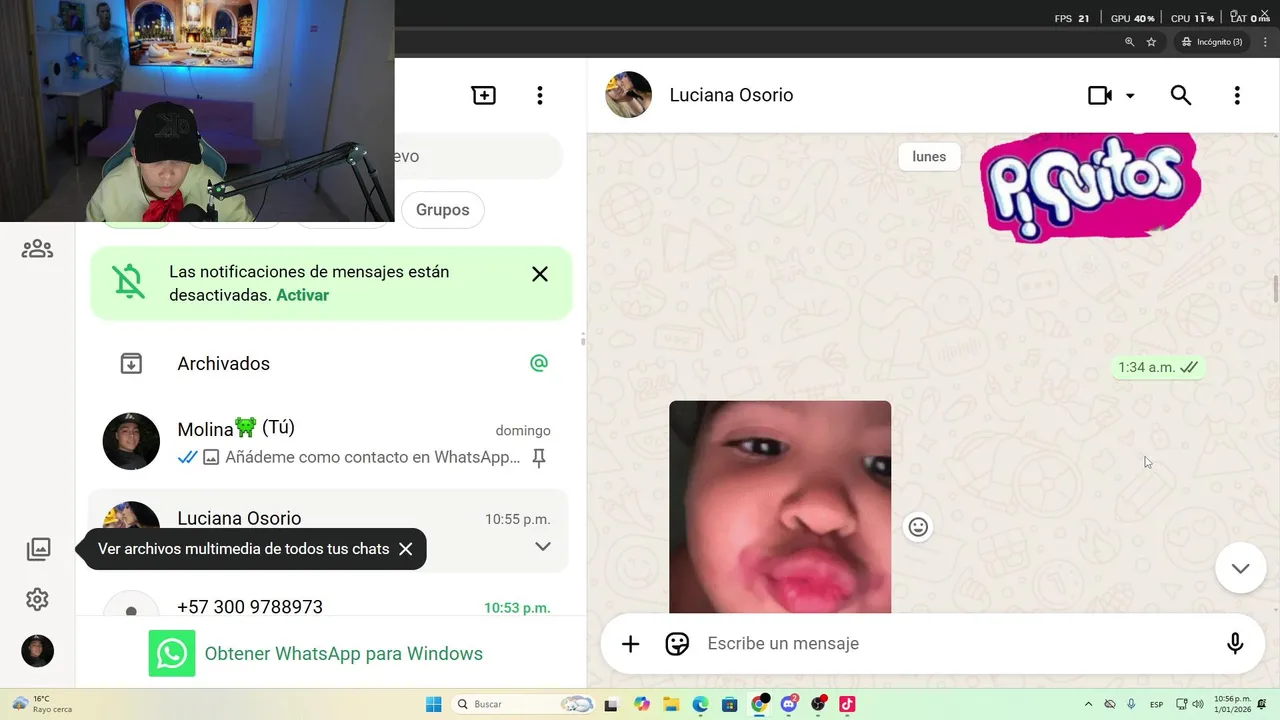Open Google Chrome from the taskbar
The height and width of the screenshot is (720, 1280).
click(759, 704)
